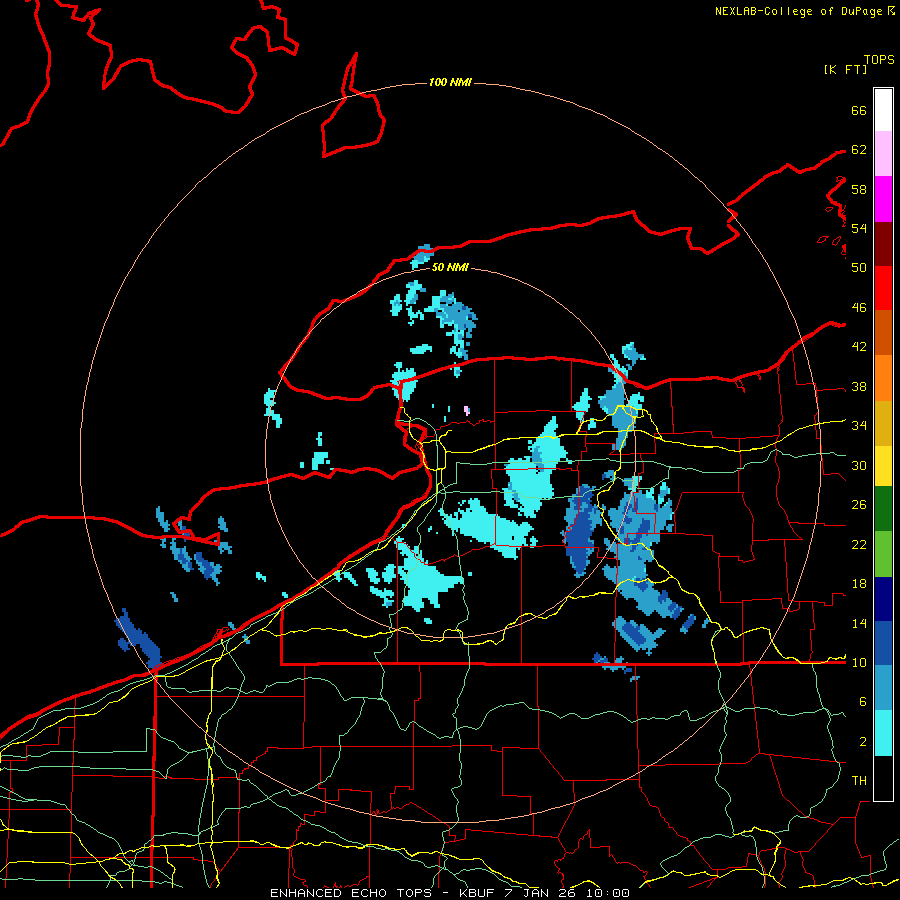Click the 18 legend value
The width and height of the screenshot is (900, 900).
pyautogui.click(x=859, y=584)
